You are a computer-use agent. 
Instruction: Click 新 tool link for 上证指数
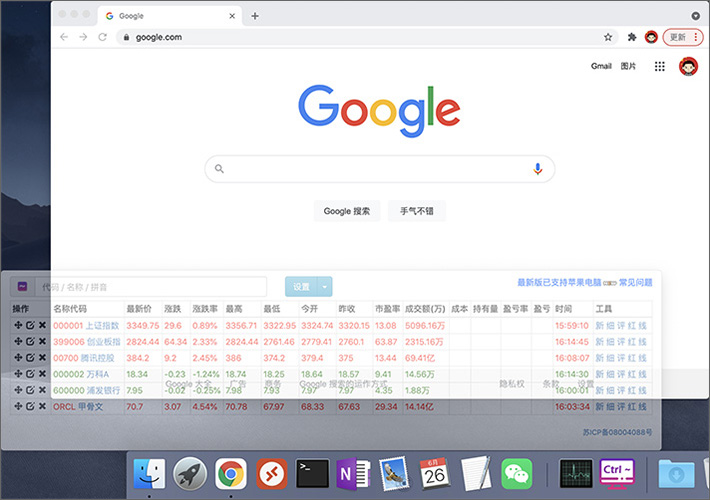click(x=600, y=326)
